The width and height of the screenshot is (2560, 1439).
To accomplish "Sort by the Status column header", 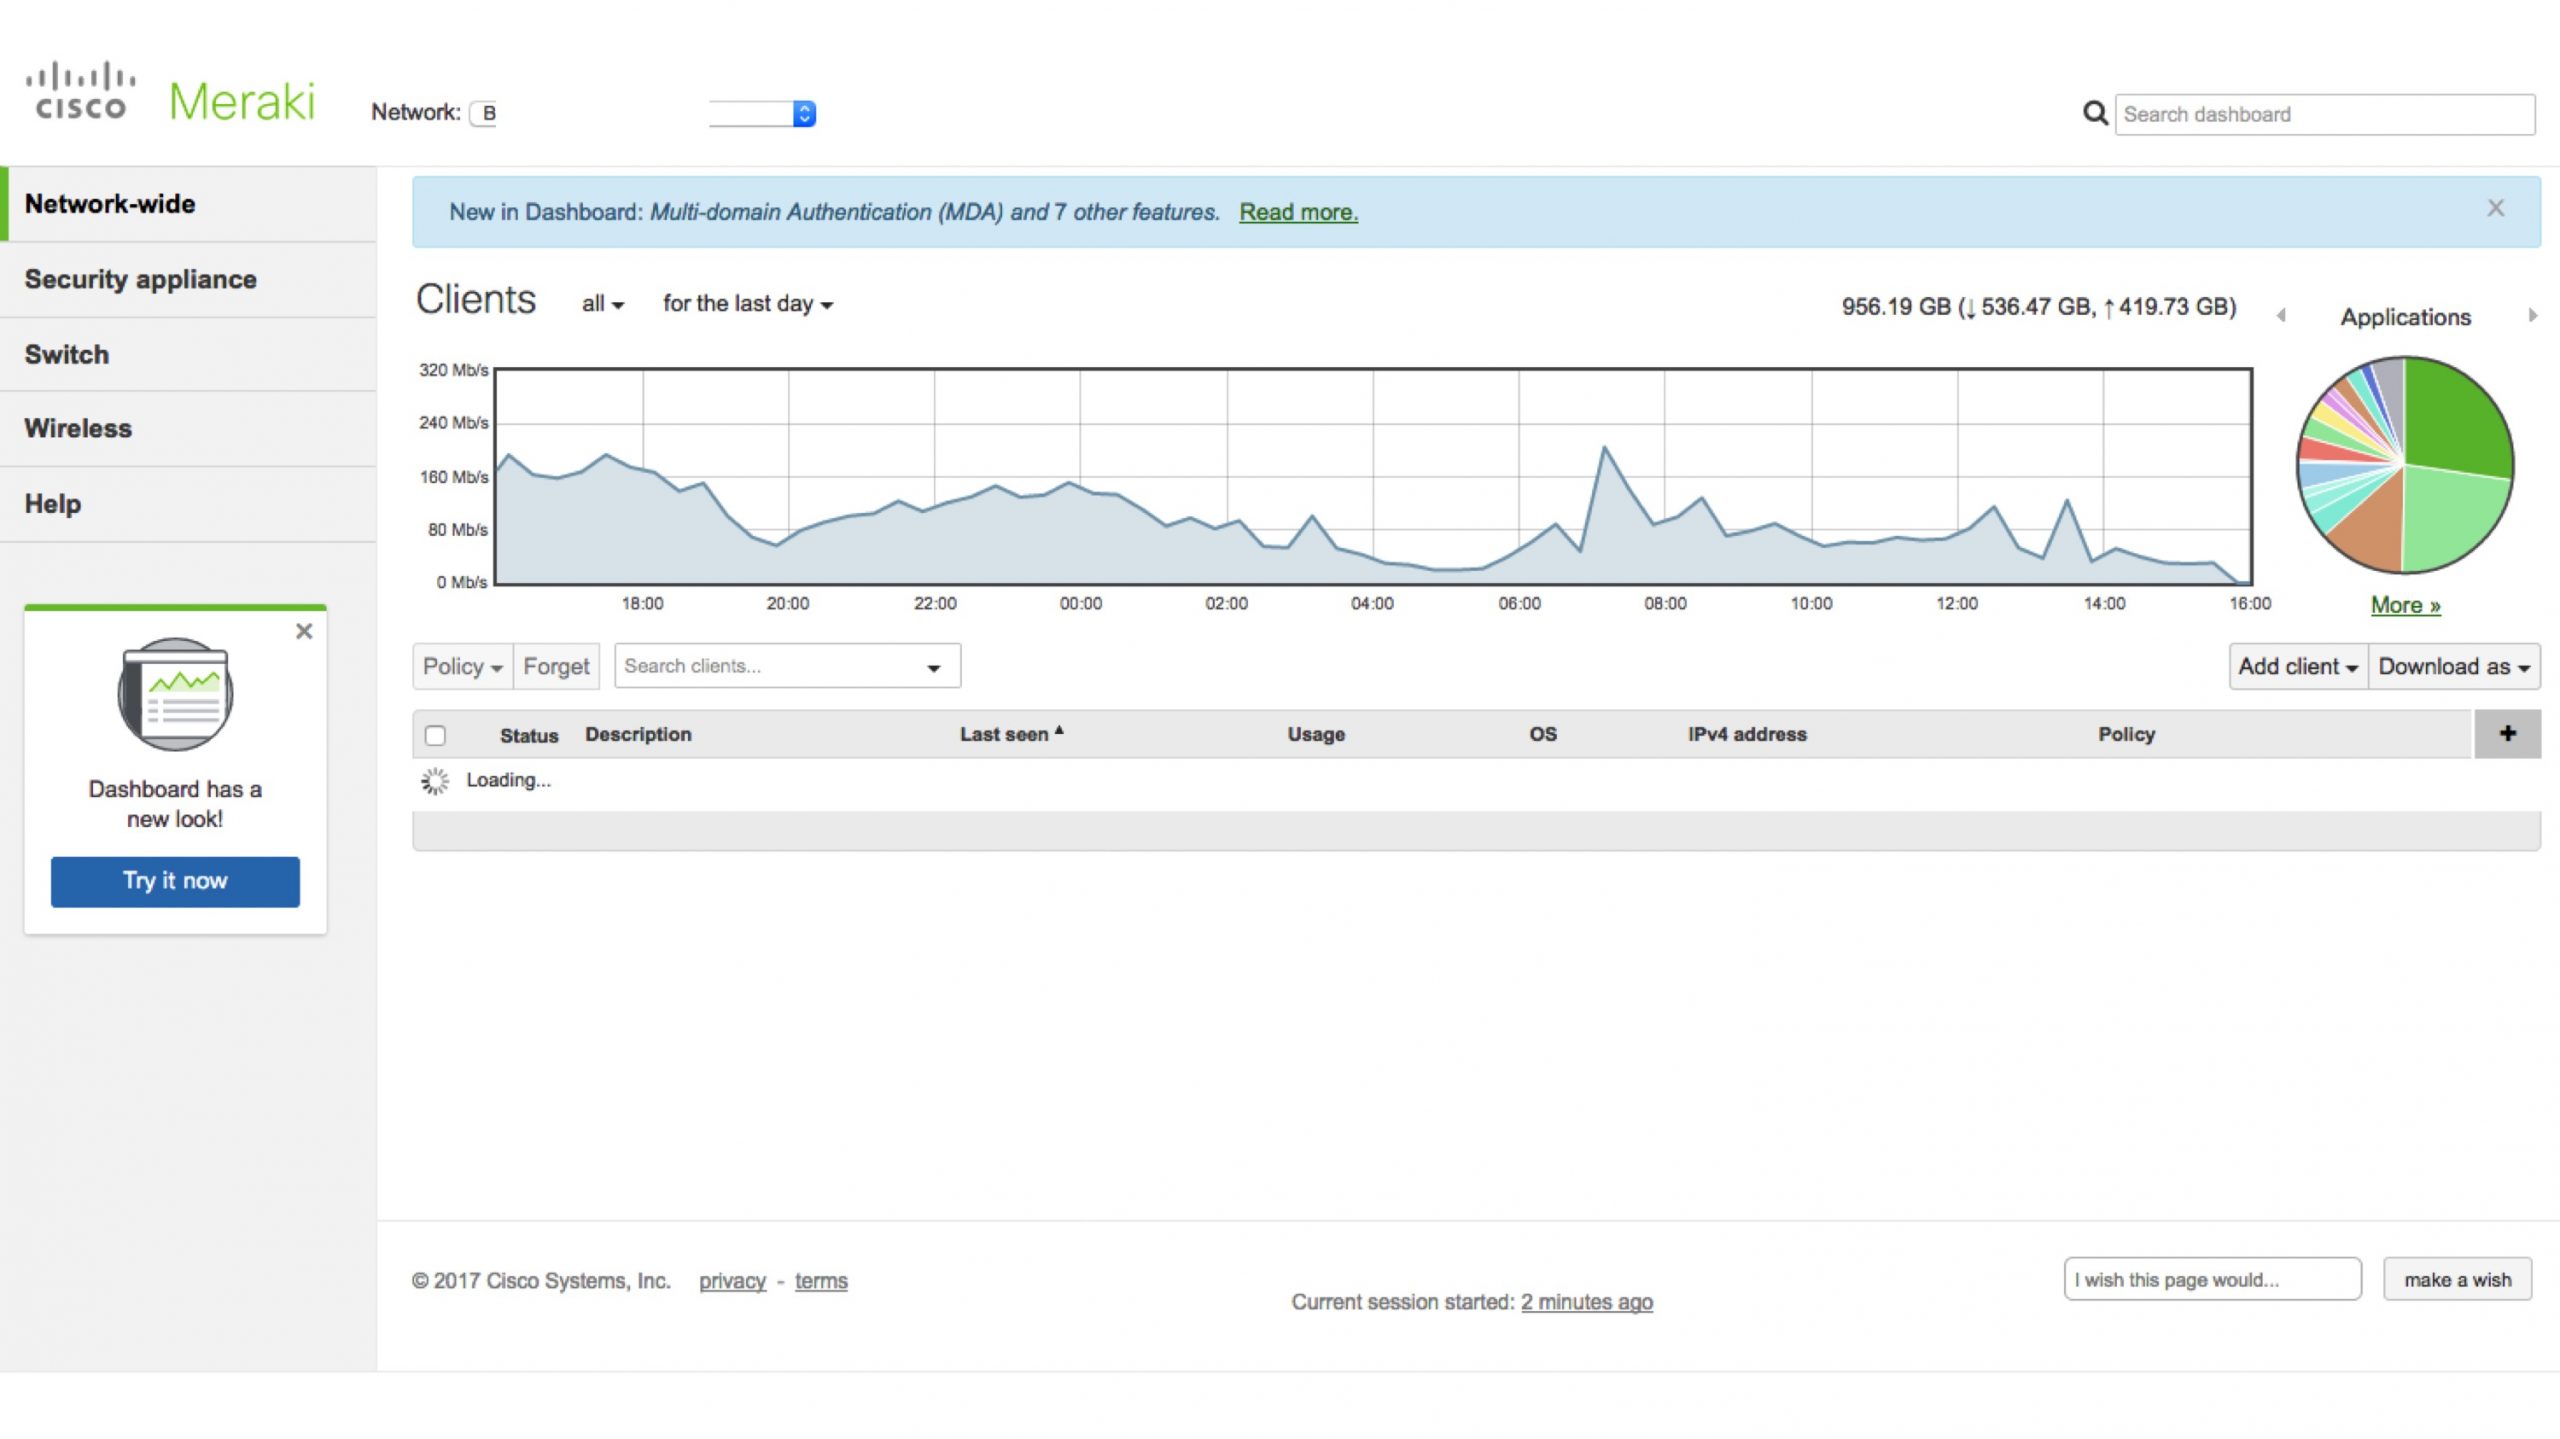I will 529,735.
